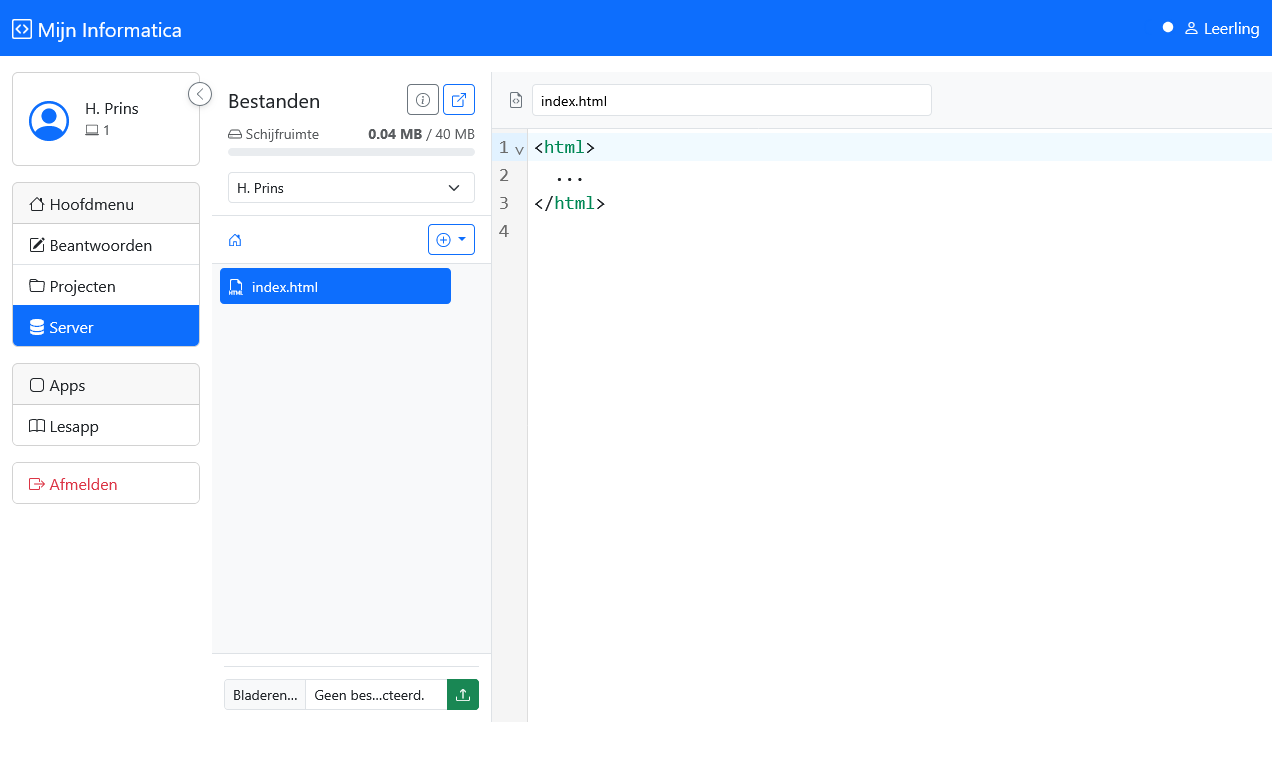Screen dimensions: 1272x770
Task: Click the file type icon beside filename
Action: click(516, 100)
